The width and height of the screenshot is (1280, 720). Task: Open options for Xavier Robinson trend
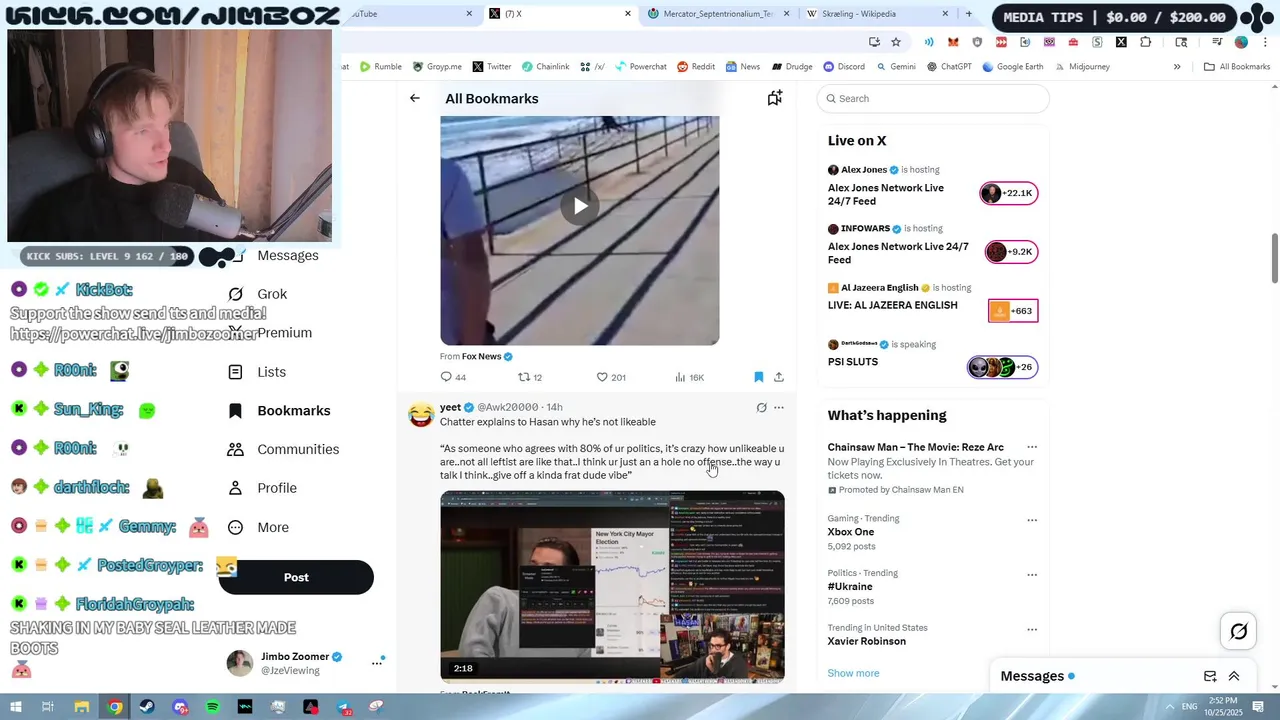click(x=1032, y=630)
